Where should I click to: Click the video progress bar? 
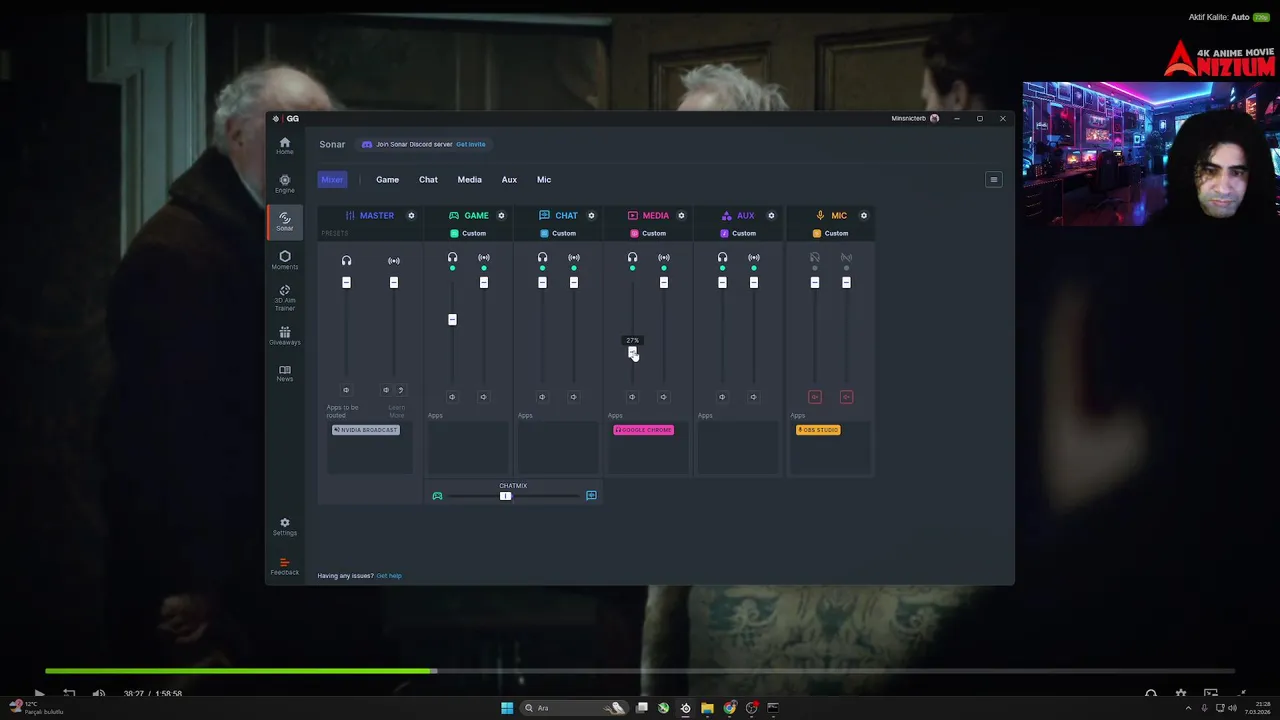coord(640,671)
